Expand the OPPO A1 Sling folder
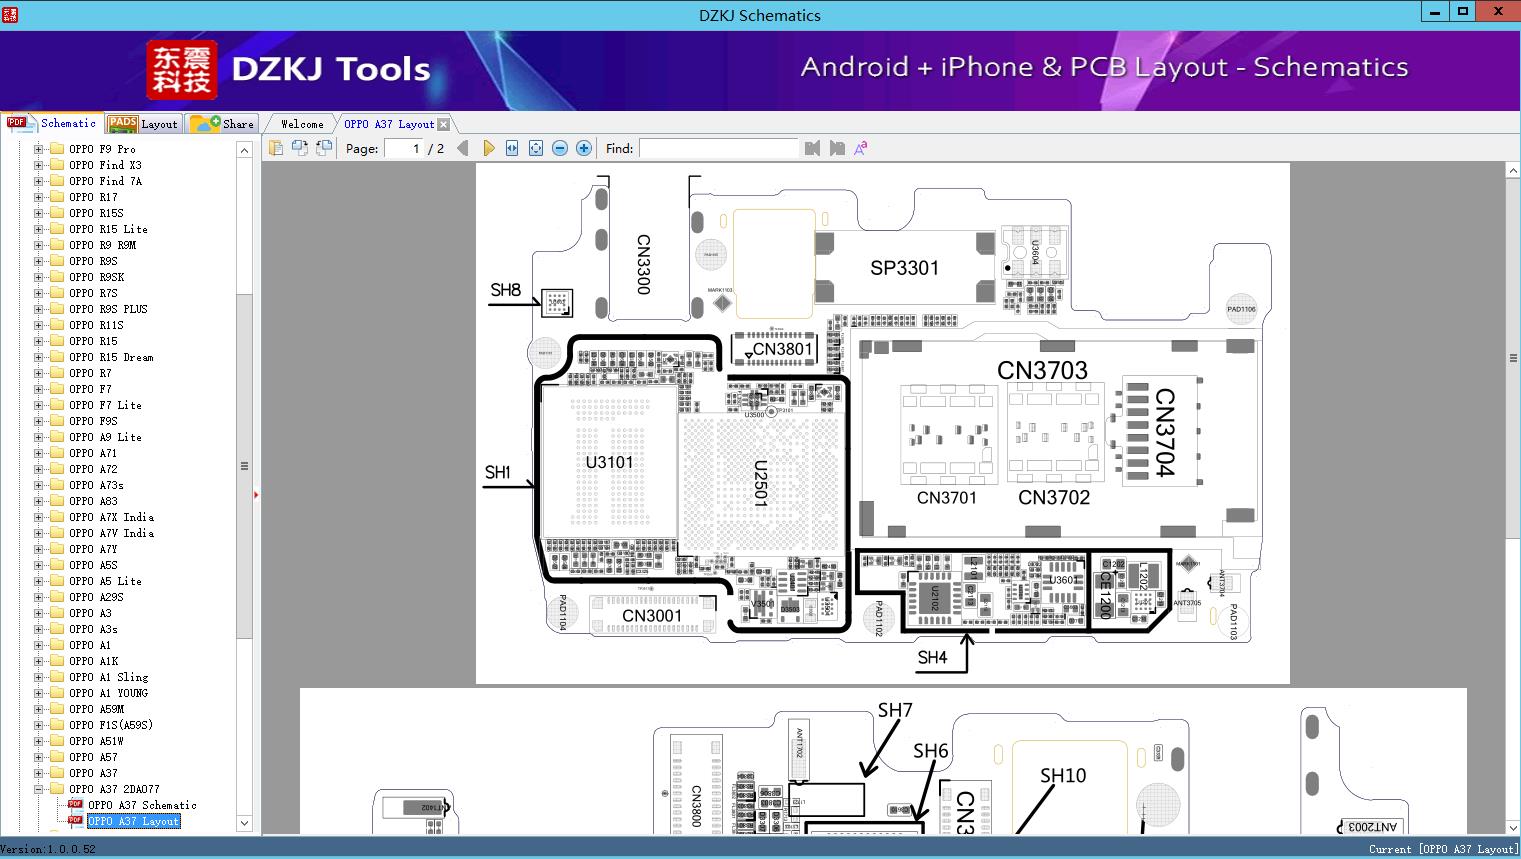This screenshot has height=859, width=1521. (x=38, y=677)
